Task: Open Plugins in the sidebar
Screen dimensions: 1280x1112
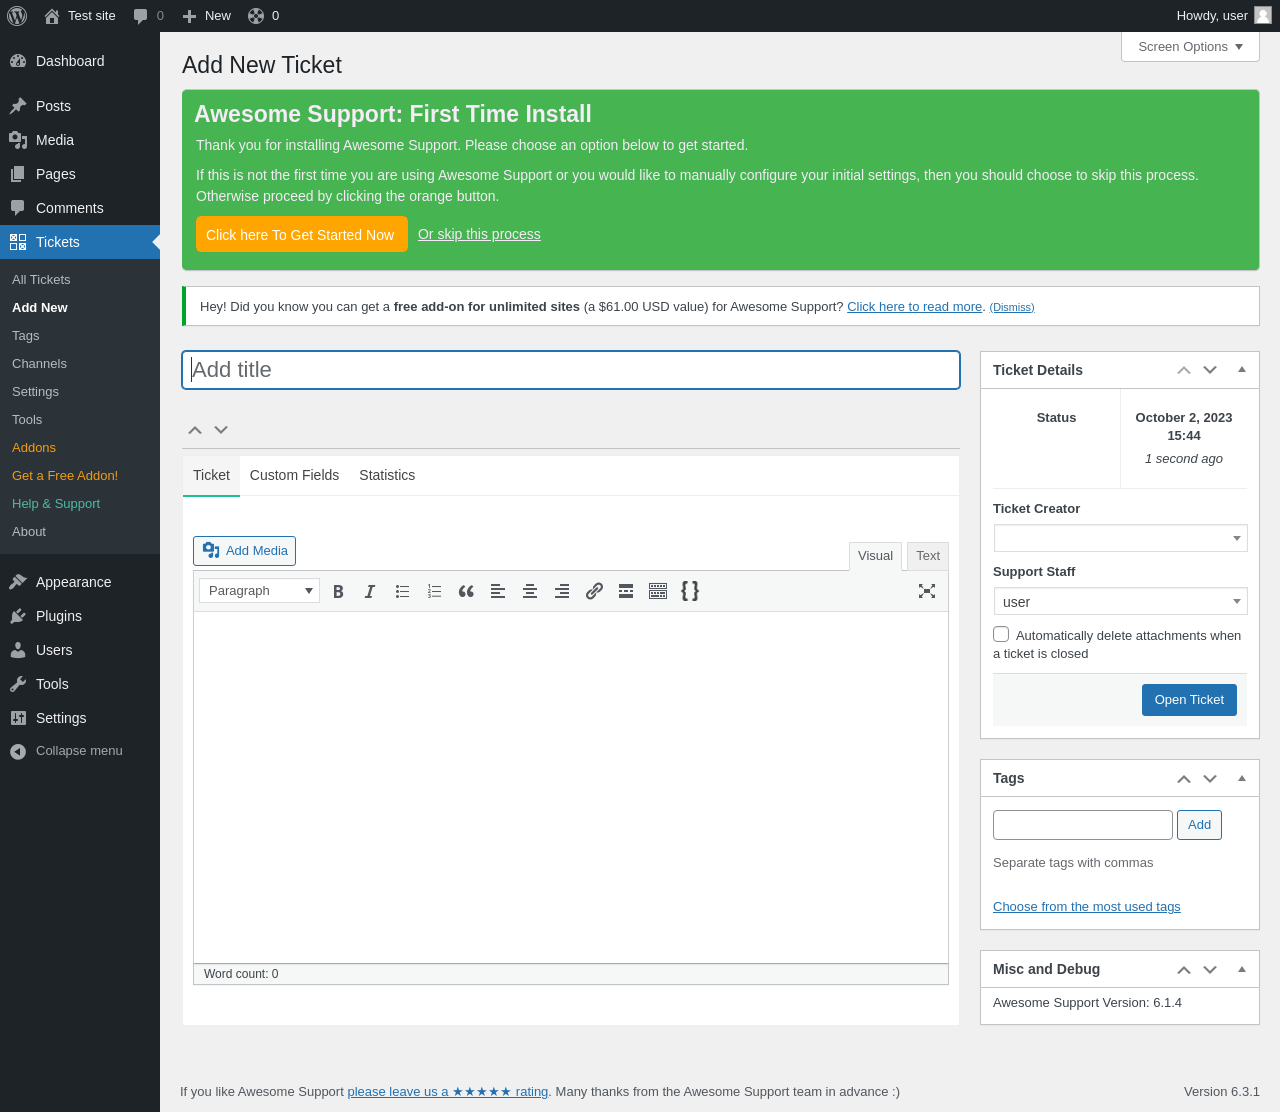Action: pos(80,616)
